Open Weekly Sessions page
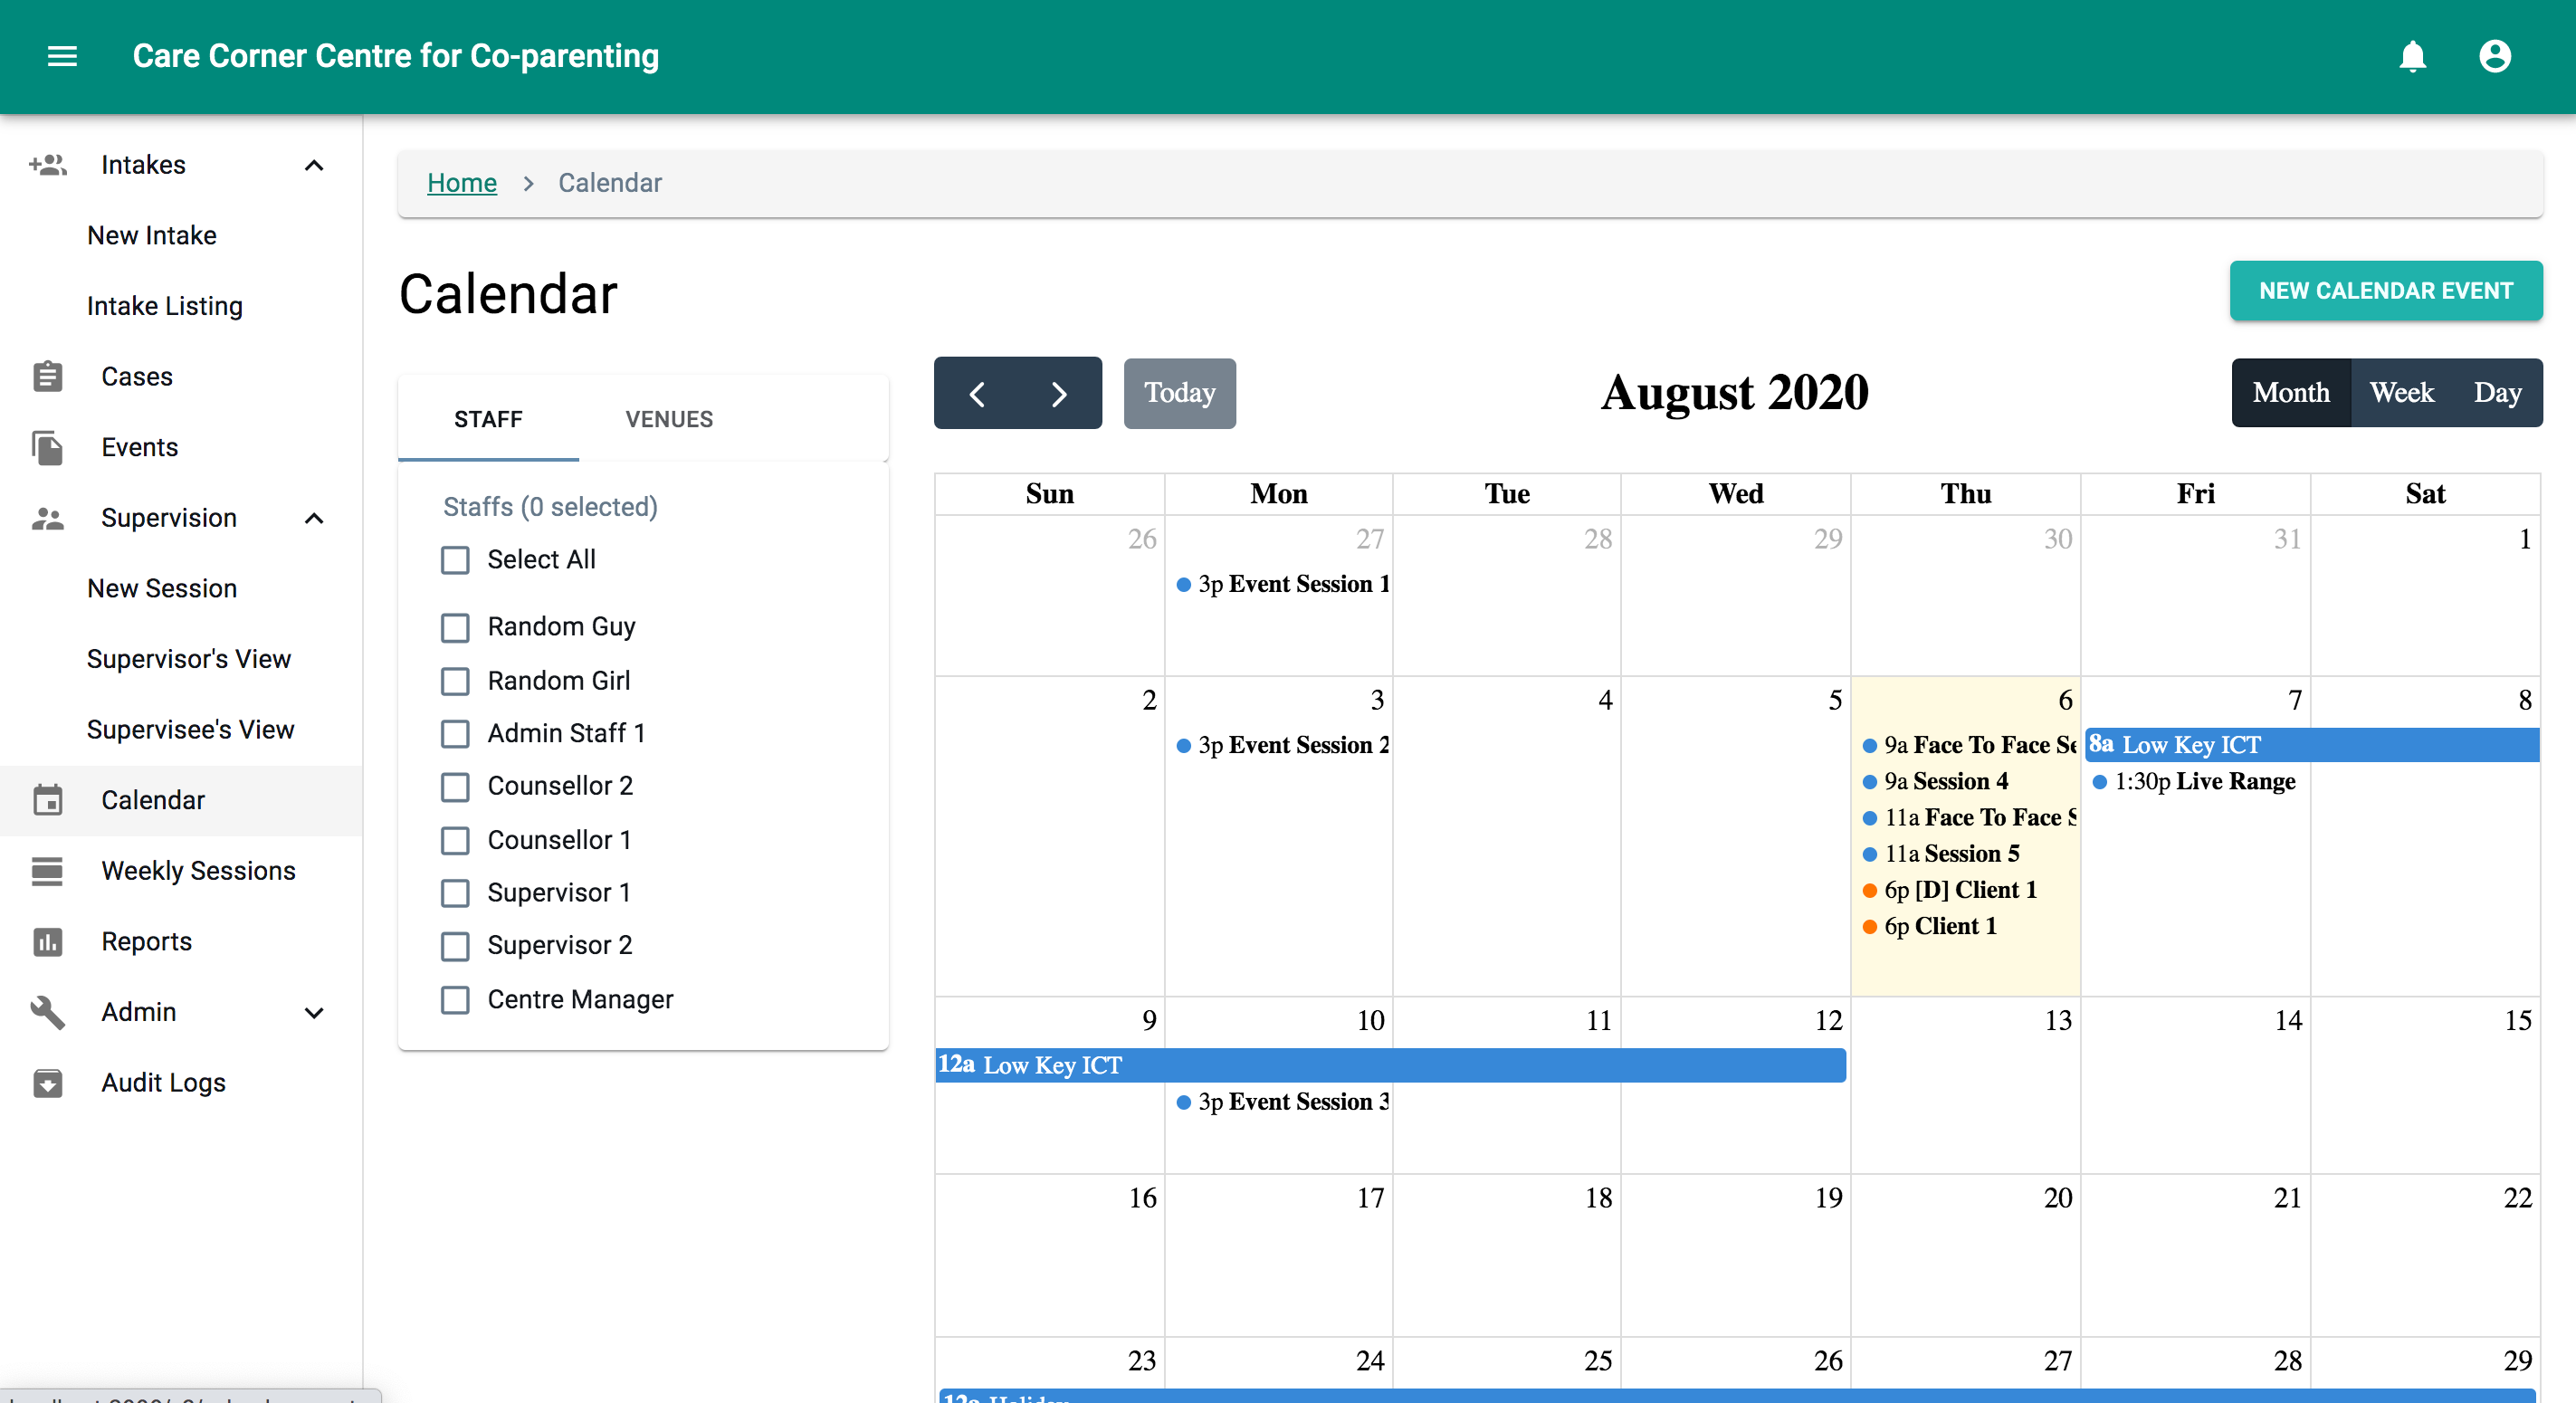The image size is (2576, 1403). tap(199, 871)
